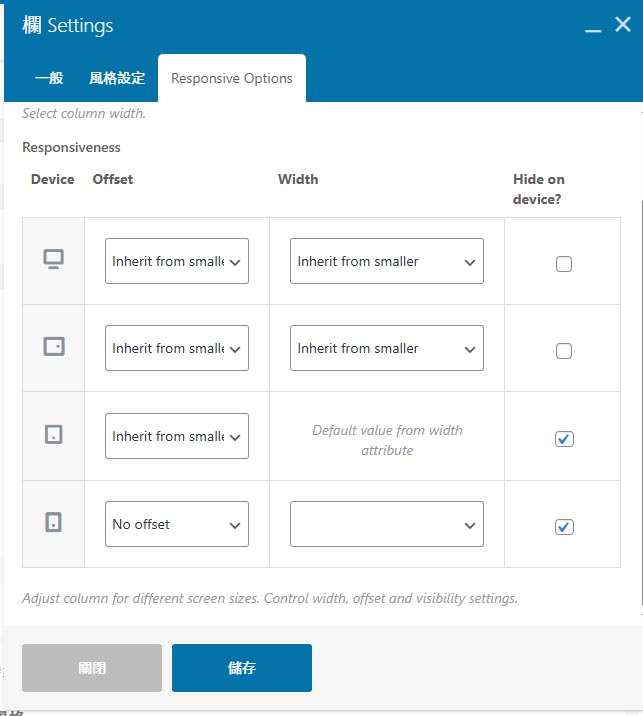
Task: Expand the landscape tablet Offset dropdown
Action: (176, 348)
